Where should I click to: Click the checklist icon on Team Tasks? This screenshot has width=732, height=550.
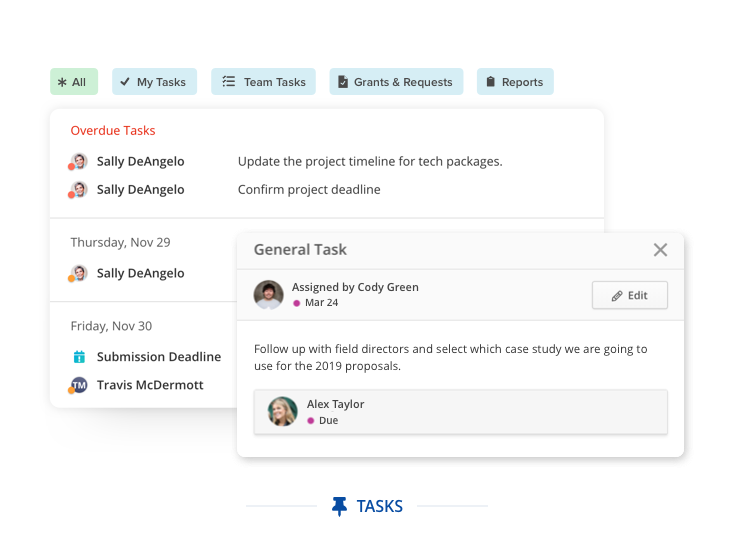coord(229,81)
